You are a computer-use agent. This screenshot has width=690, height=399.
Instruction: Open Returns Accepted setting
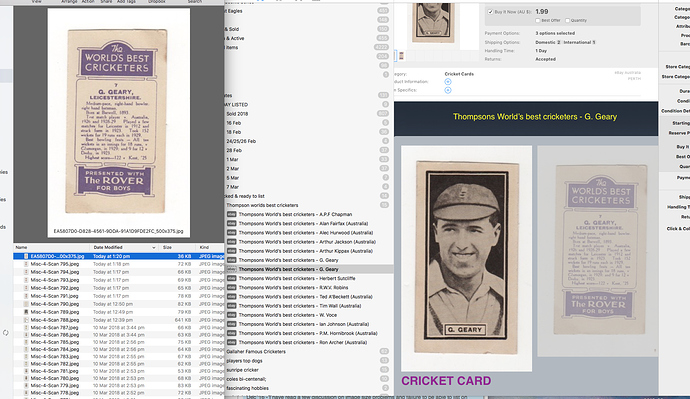click(545, 59)
